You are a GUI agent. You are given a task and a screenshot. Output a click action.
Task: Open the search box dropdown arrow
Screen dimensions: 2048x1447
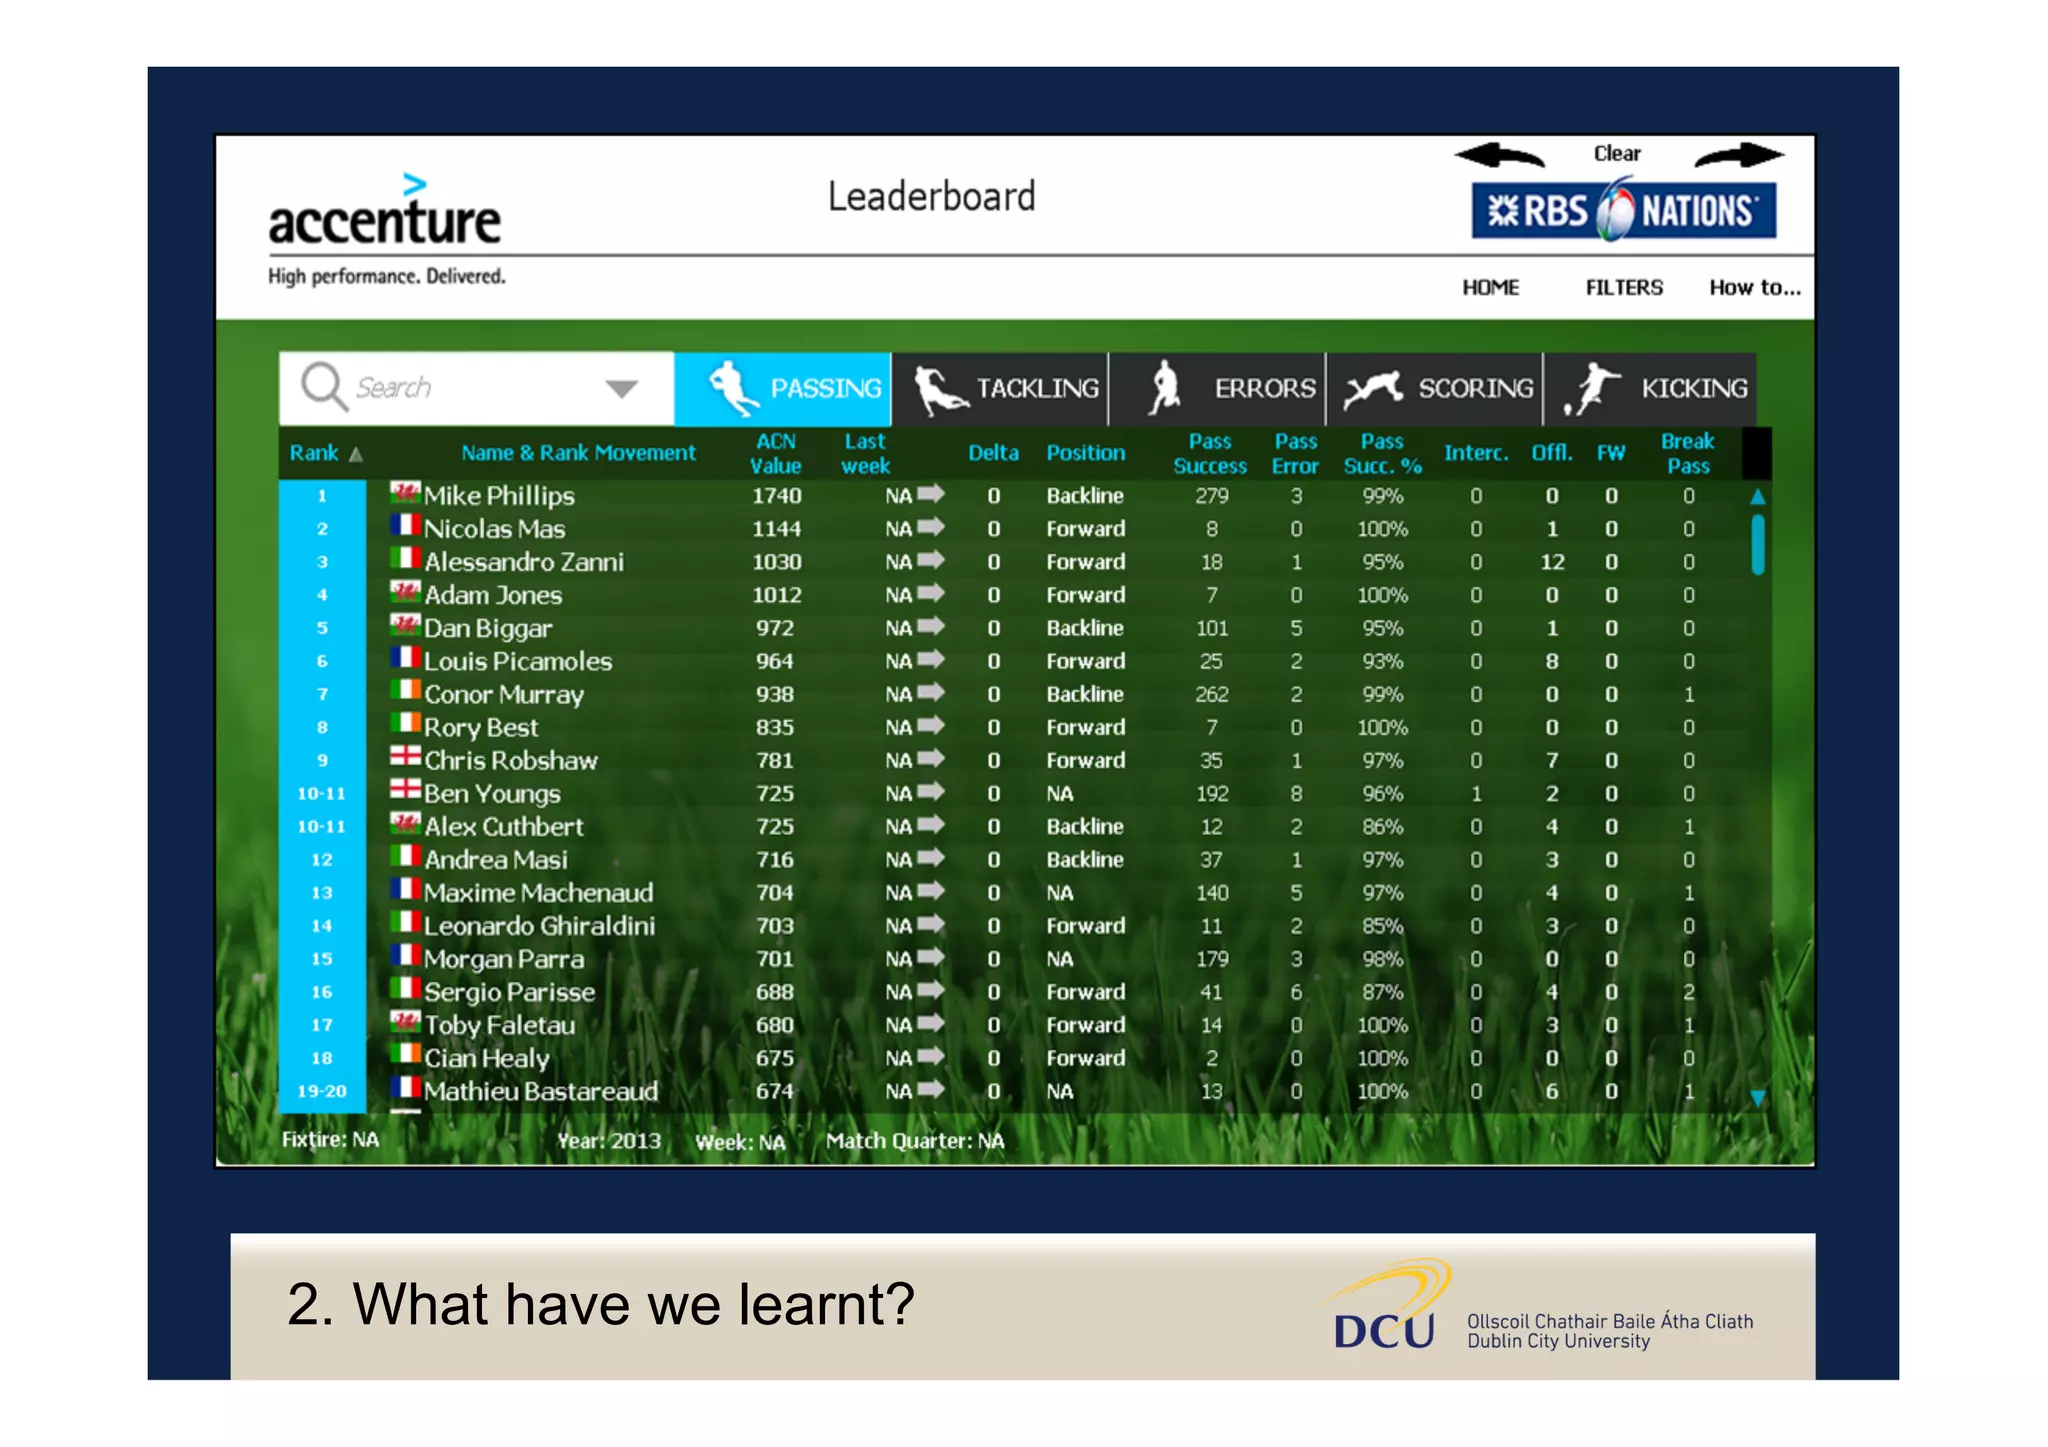click(x=621, y=388)
